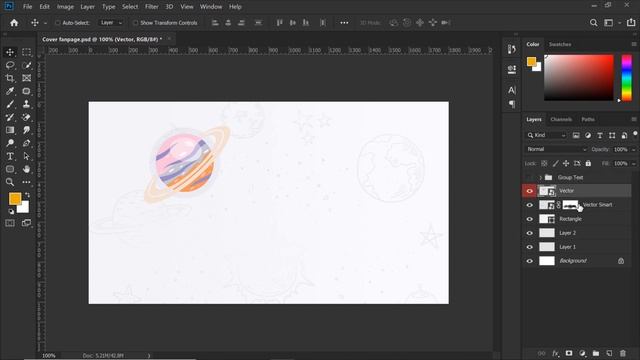The height and width of the screenshot is (360, 640).
Task: Toggle Quick Mask mode icon
Action: (x=10, y=223)
